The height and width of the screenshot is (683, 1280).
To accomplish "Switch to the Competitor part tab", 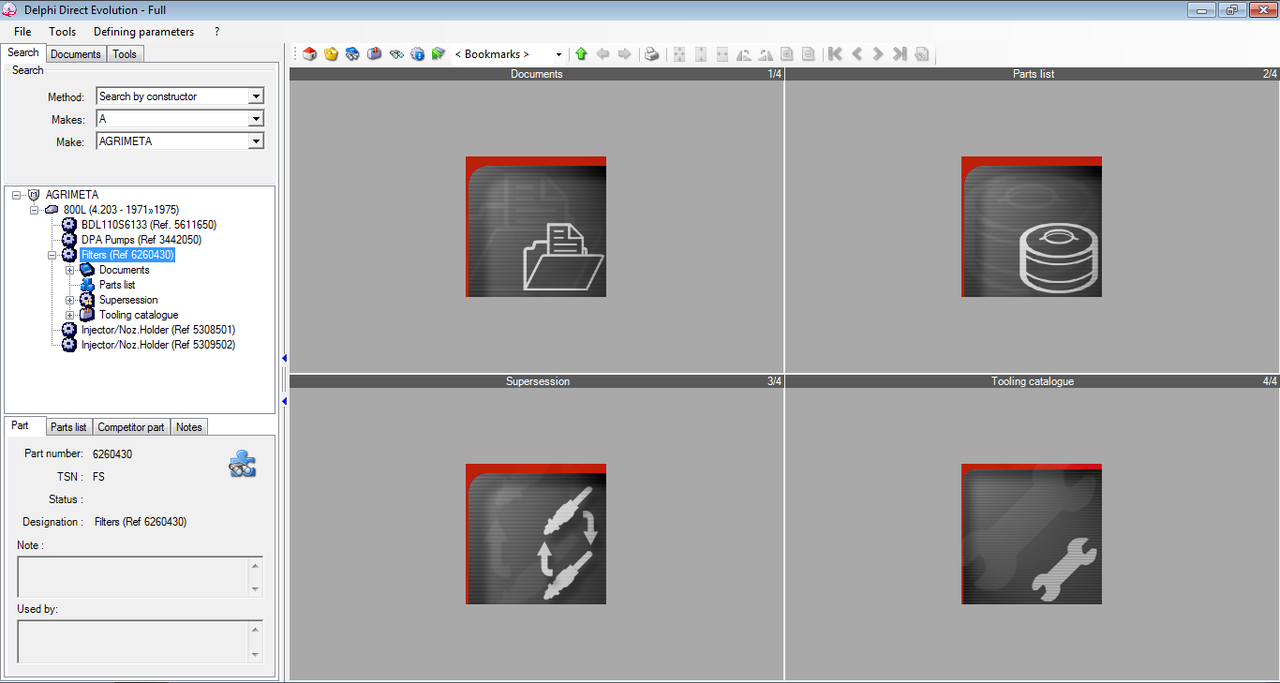I will (x=131, y=427).
